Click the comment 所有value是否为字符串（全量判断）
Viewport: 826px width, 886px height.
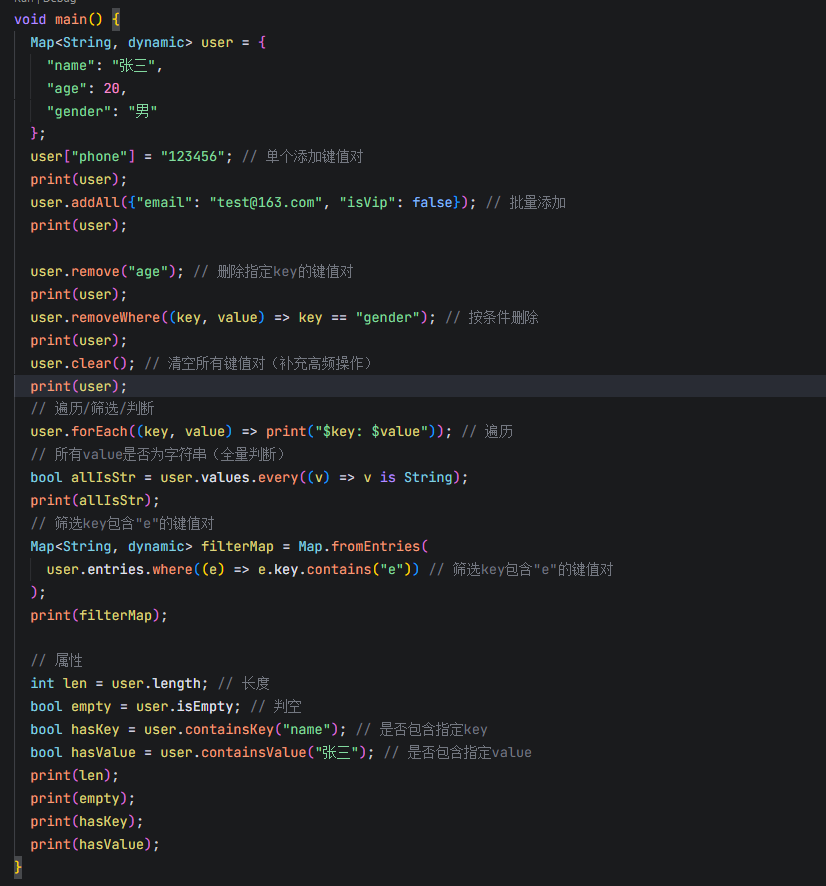pyautogui.click(x=159, y=454)
